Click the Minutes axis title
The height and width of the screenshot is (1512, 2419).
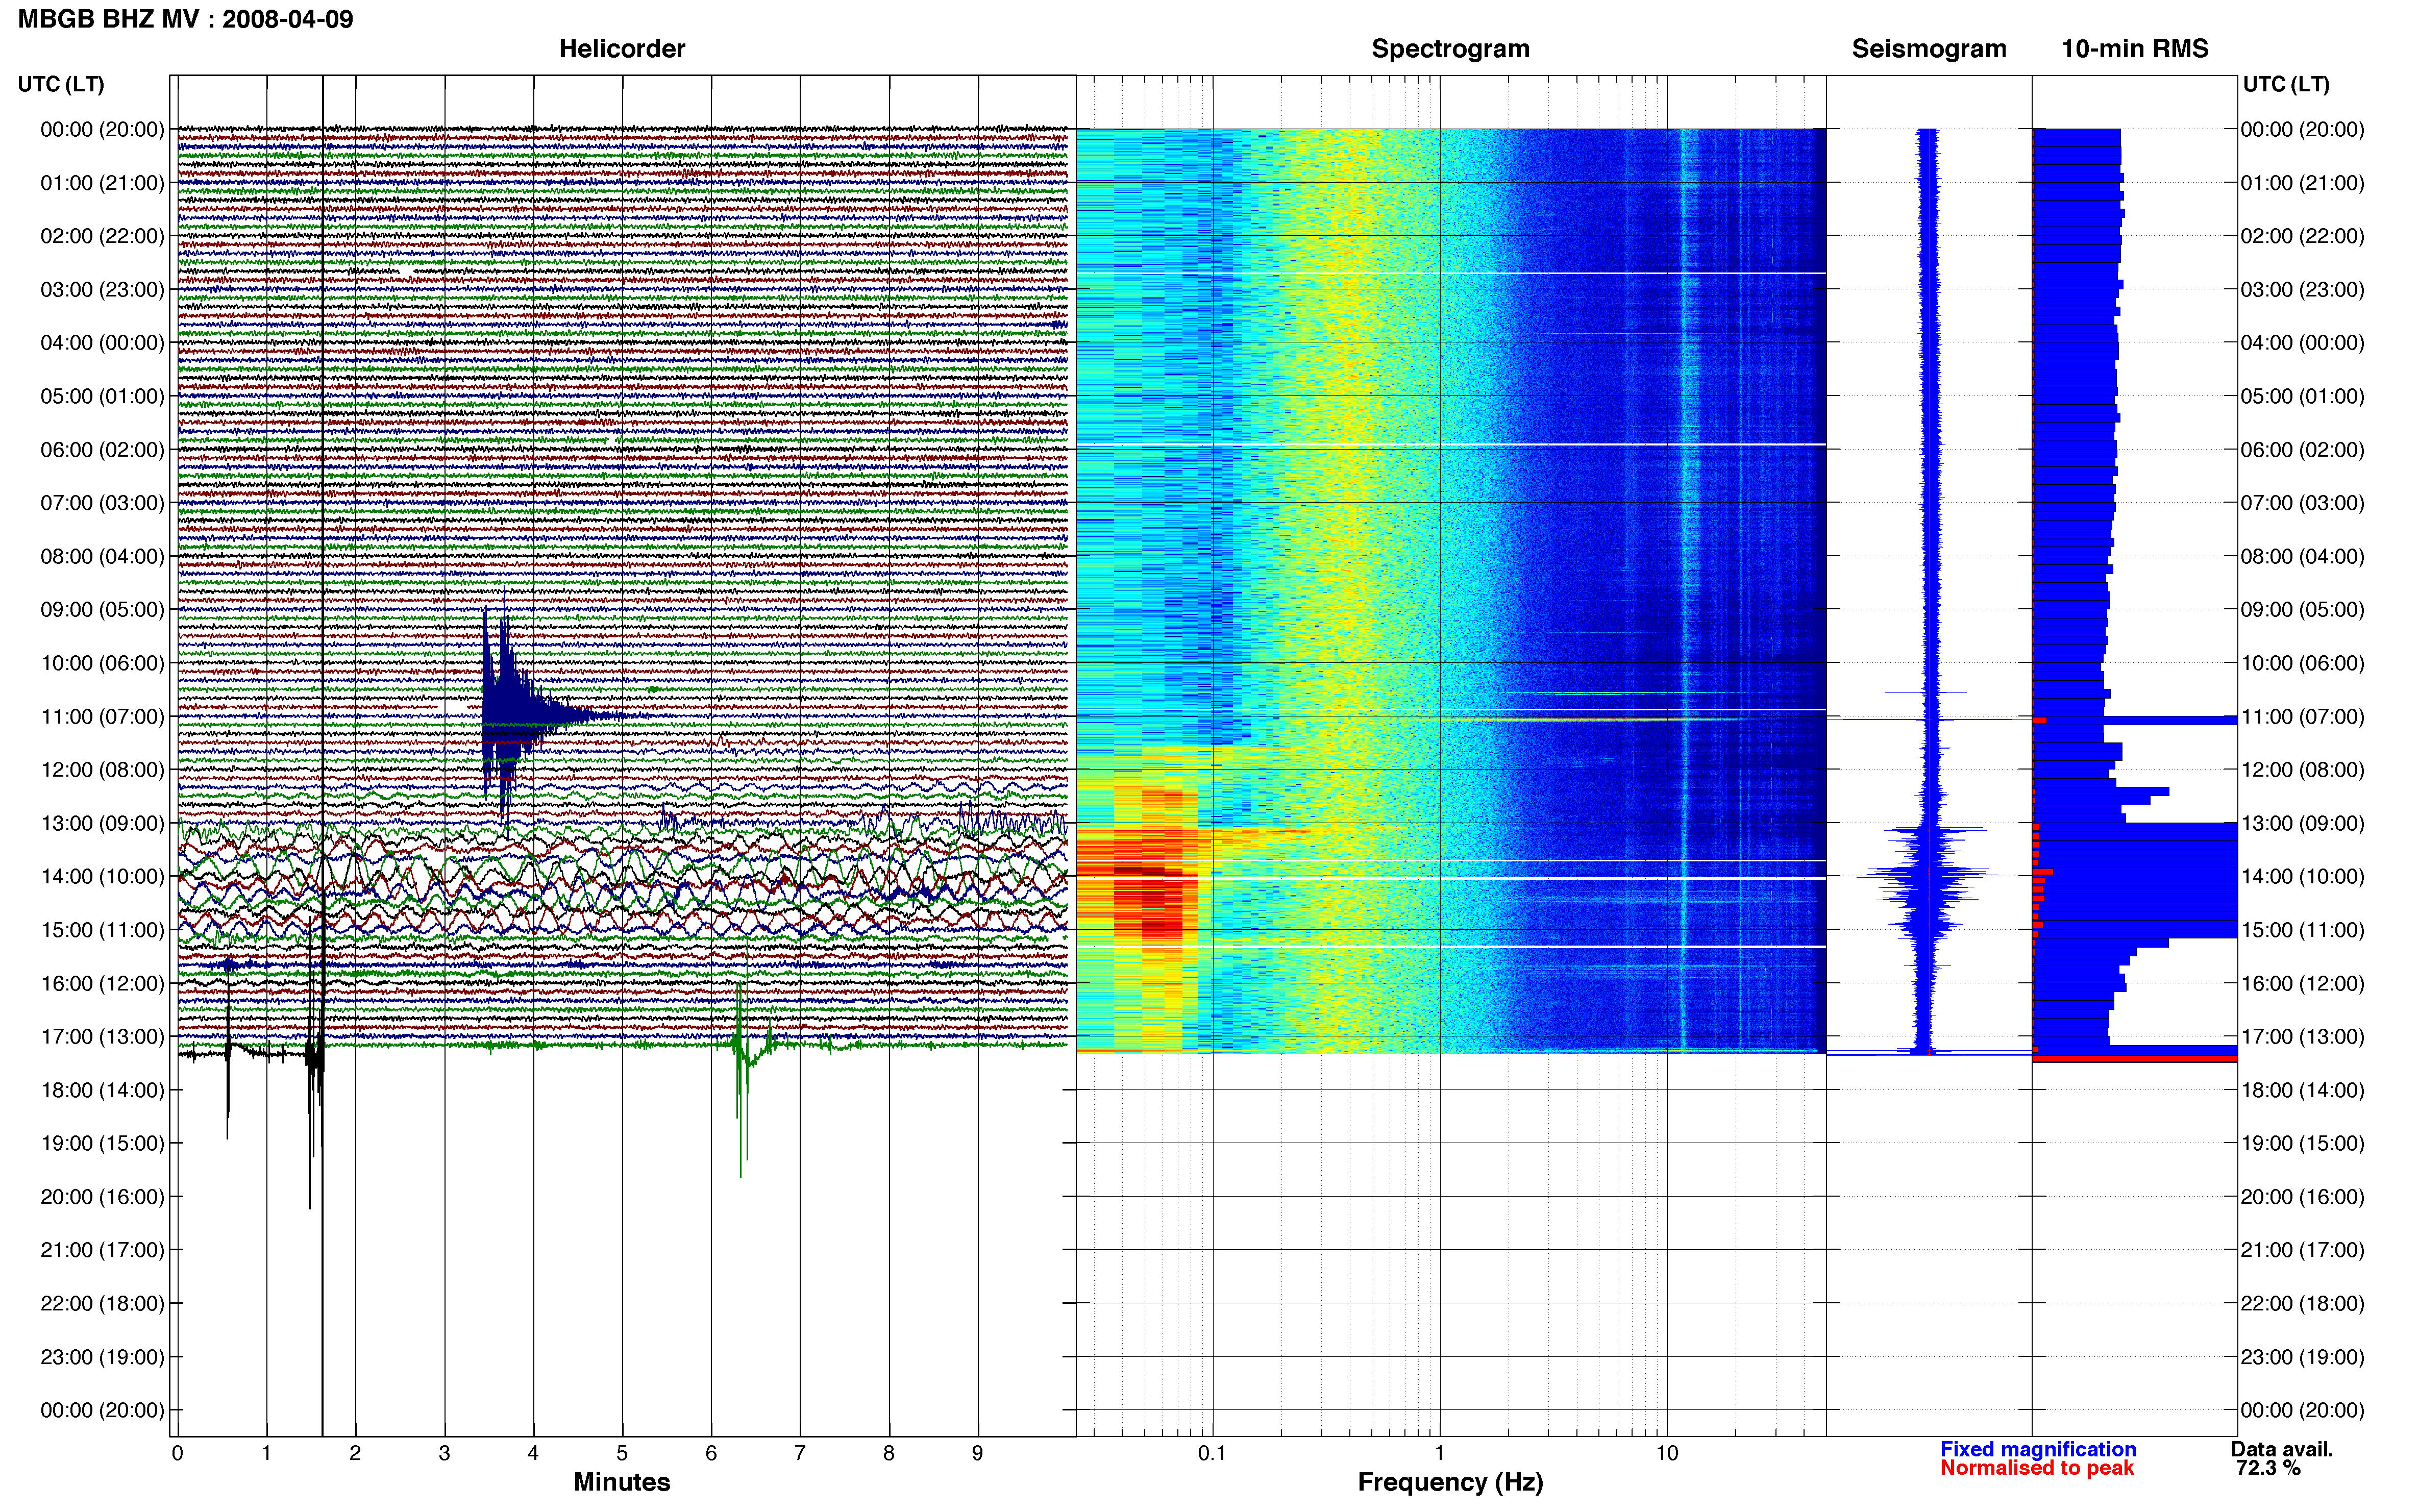(622, 1482)
